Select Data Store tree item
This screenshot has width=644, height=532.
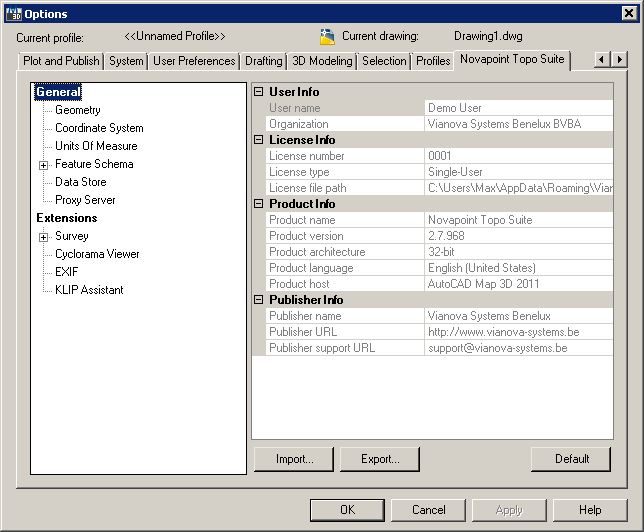pyautogui.click(x=80, y=182)
